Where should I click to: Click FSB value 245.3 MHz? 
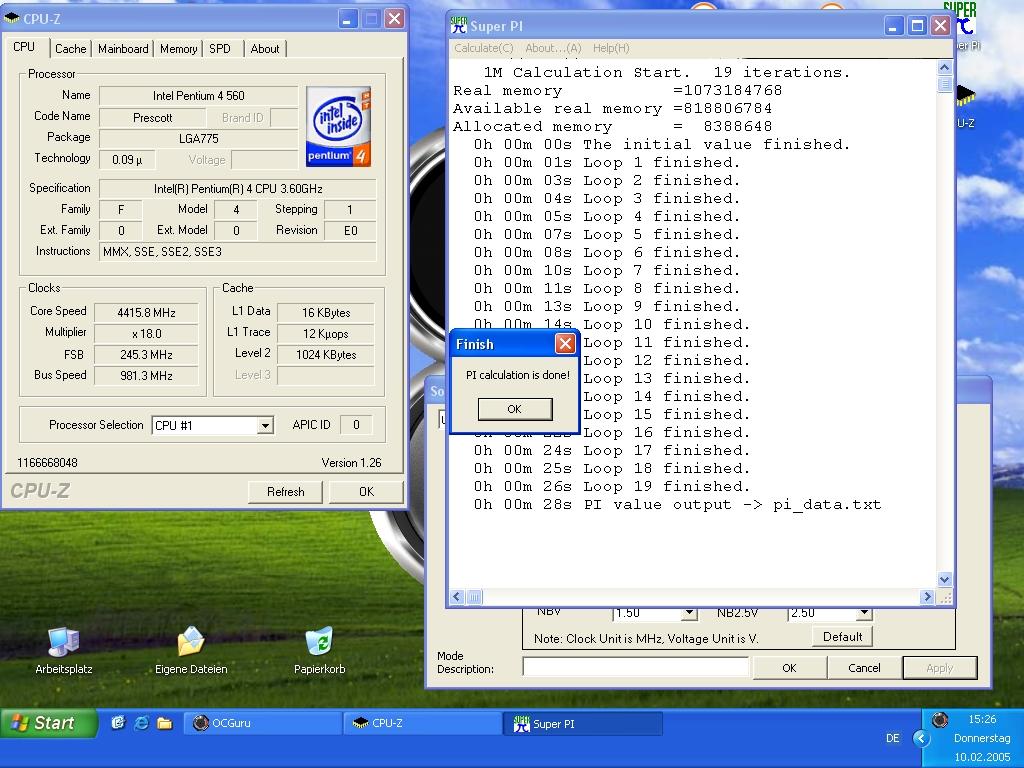coord(146,355)
